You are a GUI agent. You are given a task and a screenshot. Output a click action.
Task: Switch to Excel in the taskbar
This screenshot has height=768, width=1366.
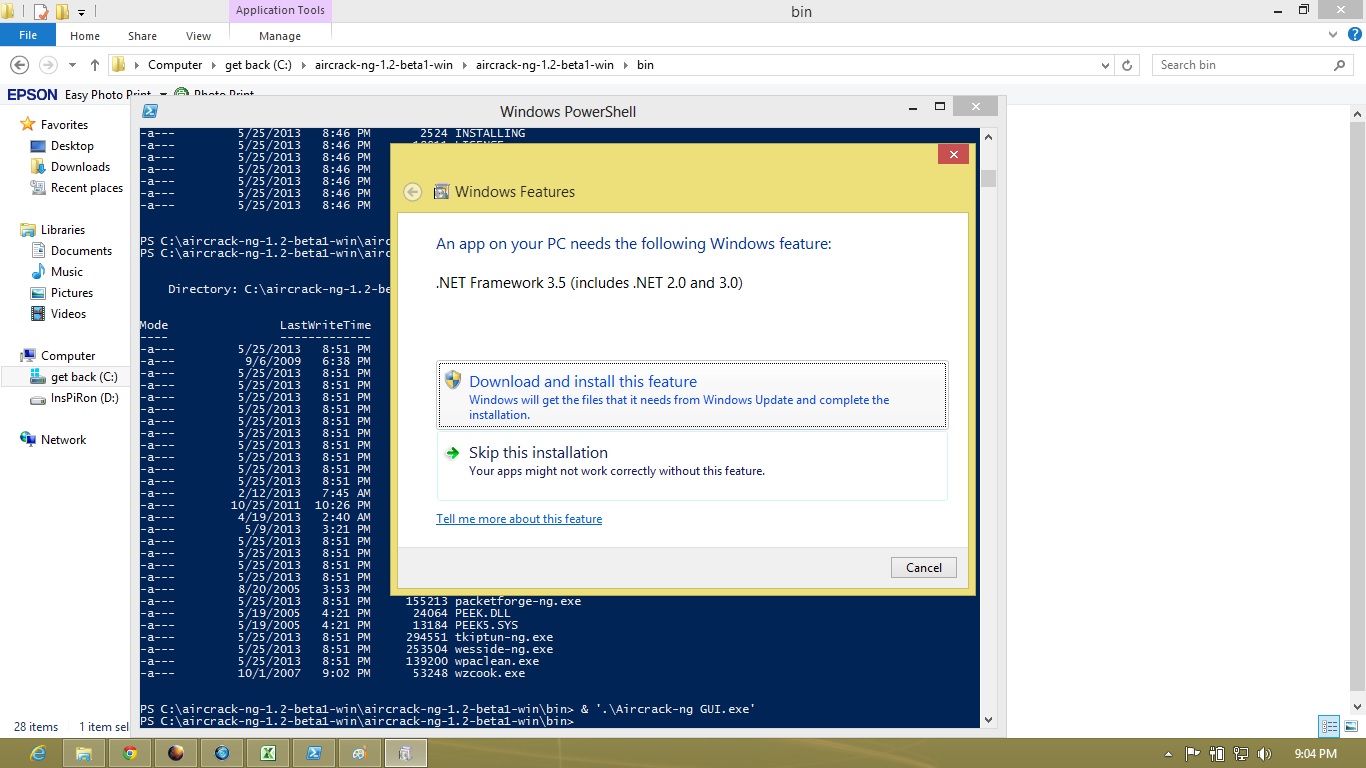[x=268, y=753]
